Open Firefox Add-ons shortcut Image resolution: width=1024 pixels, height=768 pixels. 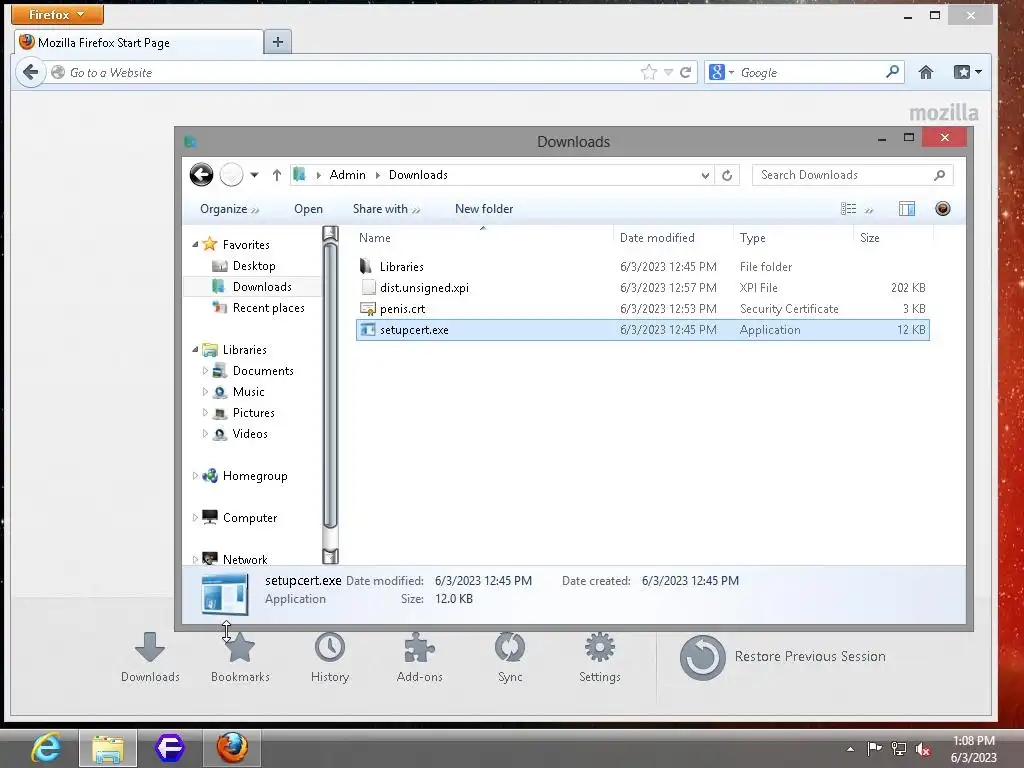[419, 657]
